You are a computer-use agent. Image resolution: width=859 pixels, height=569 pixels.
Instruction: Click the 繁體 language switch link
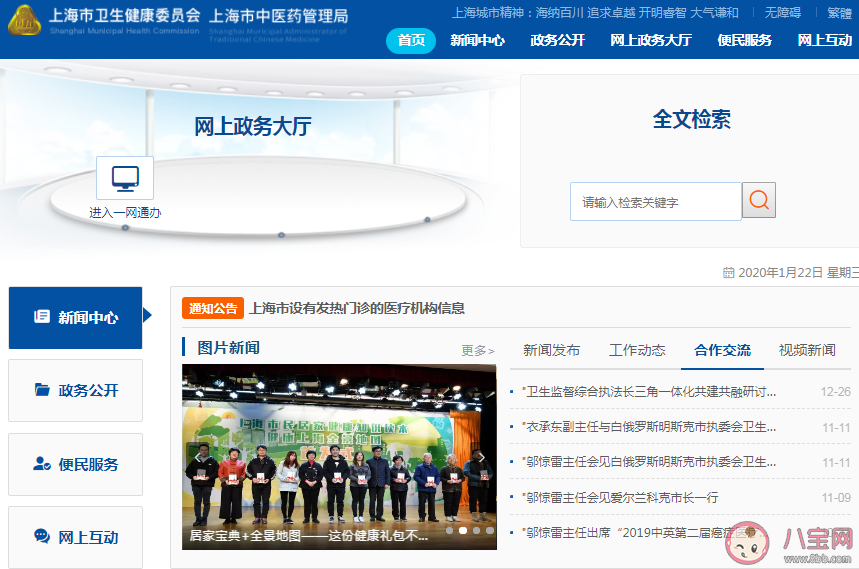coord(839,13)
